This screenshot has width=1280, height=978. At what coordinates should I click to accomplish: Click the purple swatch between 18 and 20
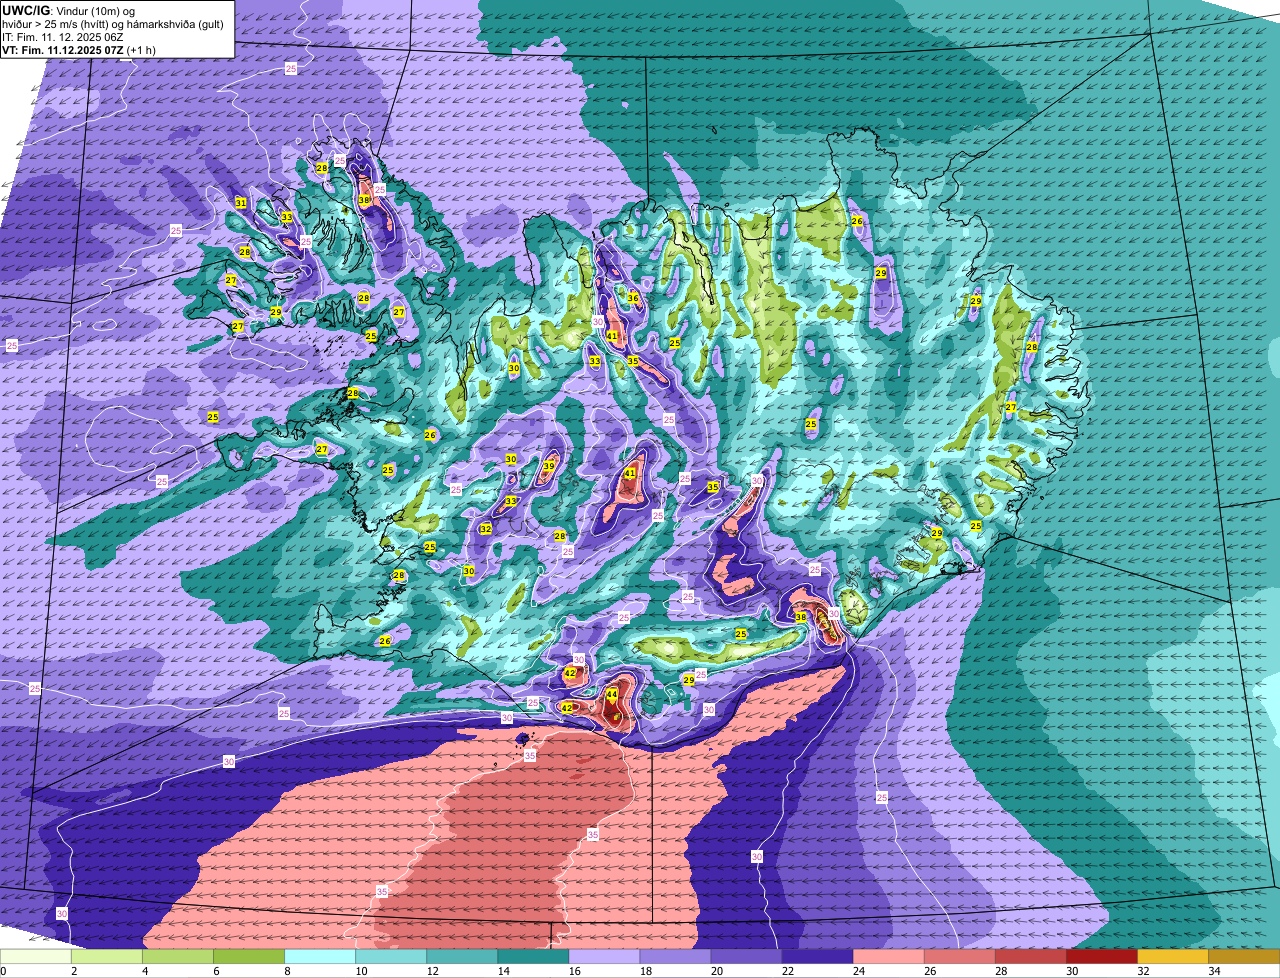tap(675, 956)
